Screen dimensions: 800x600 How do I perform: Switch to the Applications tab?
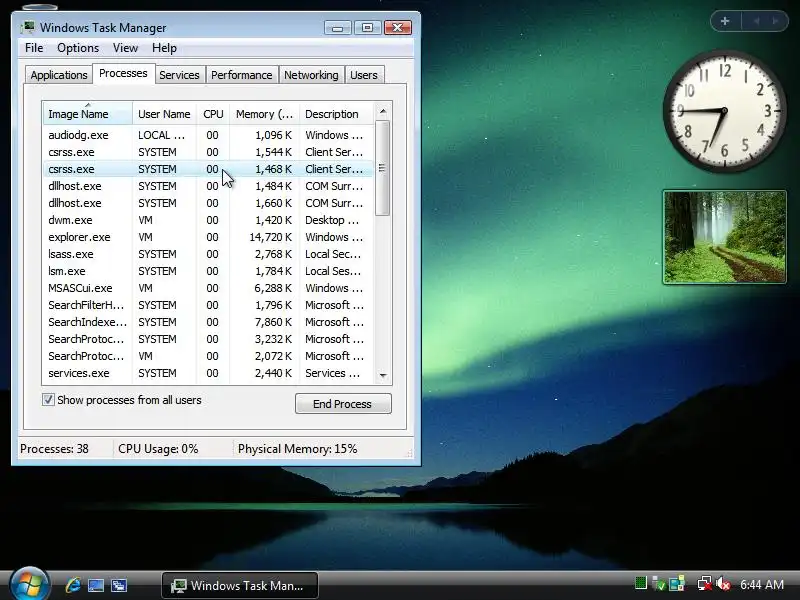coord(59,75)
